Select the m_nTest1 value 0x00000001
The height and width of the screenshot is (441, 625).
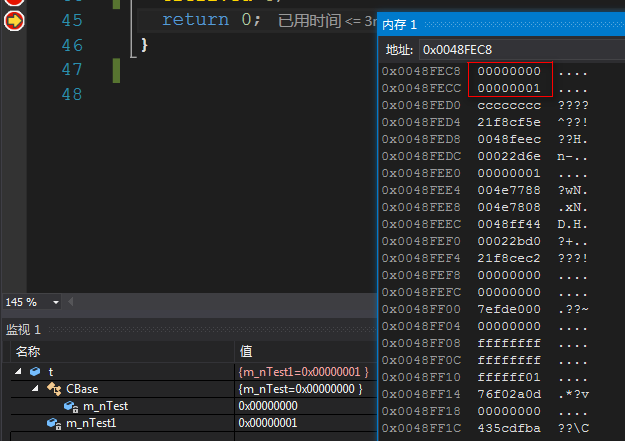pyautogui.click(x=268, y=423)
